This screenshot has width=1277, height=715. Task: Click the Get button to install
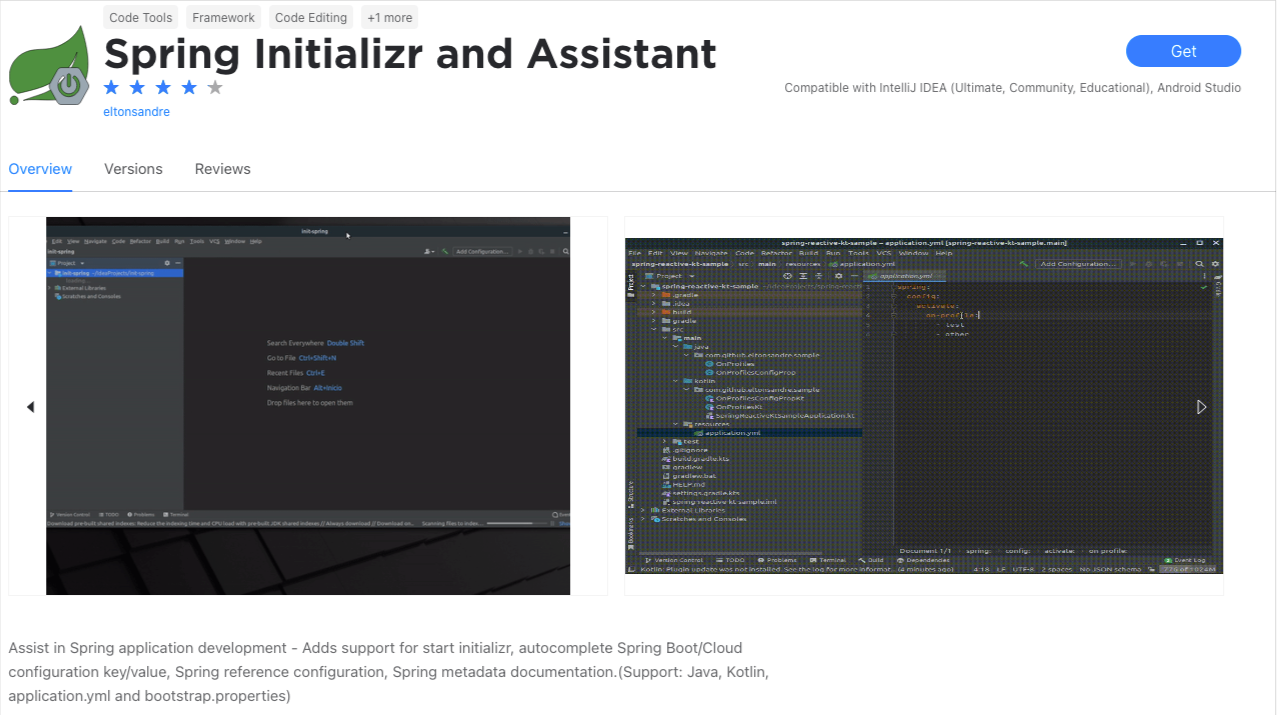pos(1183,51)
